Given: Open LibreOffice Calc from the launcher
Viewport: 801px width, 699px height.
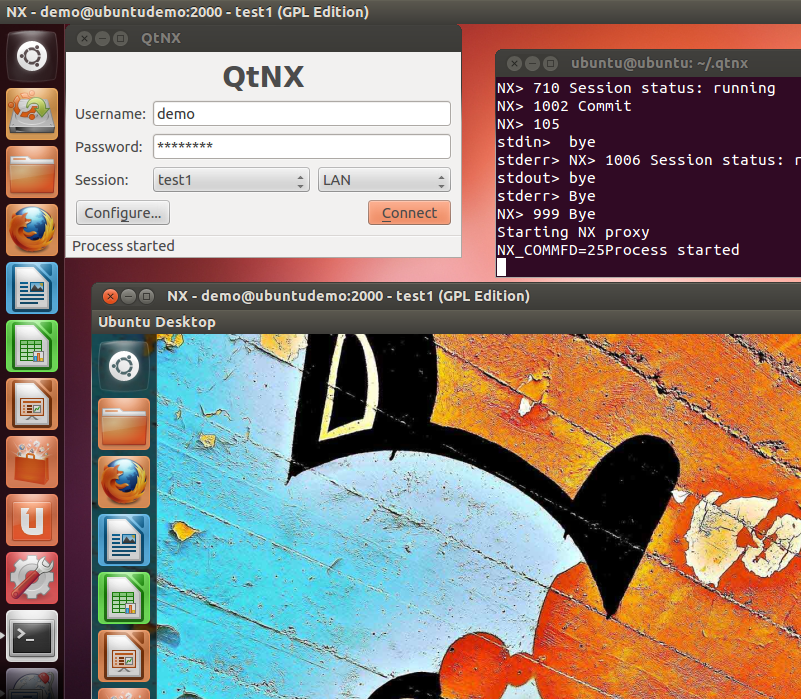Looking at the screenshot, I should click(x=31, y=345).
